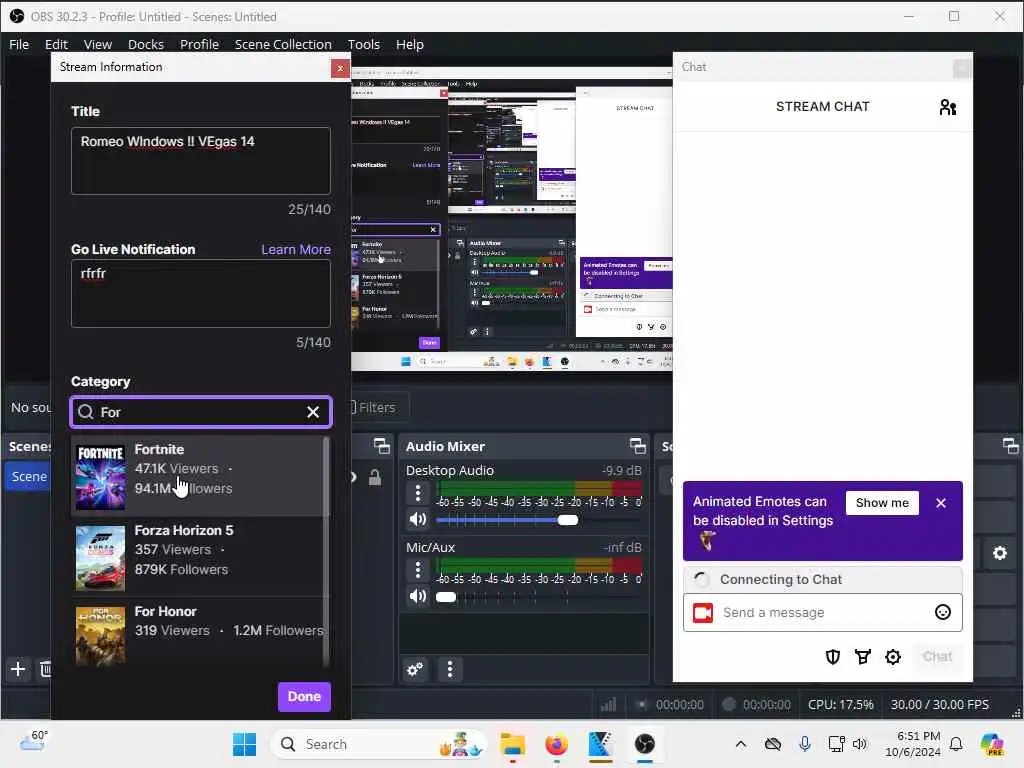Viewport: 1024px width, 768px height.
Task: Open the Help menu
Action: tap(409, 44)
